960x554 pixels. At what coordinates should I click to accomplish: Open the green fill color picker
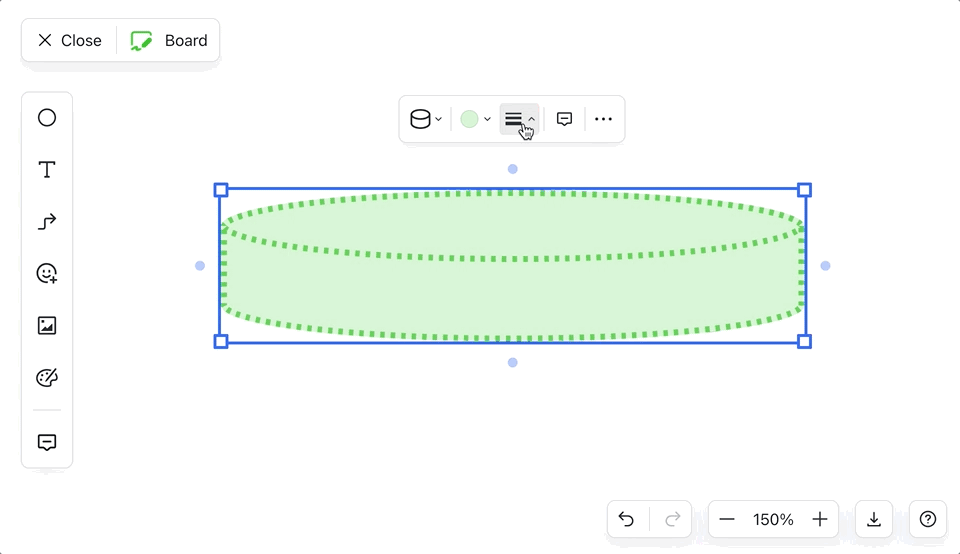[475, 119]
